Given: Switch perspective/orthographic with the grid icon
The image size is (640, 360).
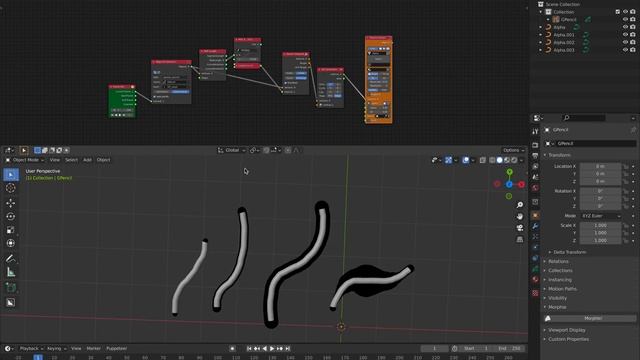Looking at the screenshot, I should [x=520, y=239].
